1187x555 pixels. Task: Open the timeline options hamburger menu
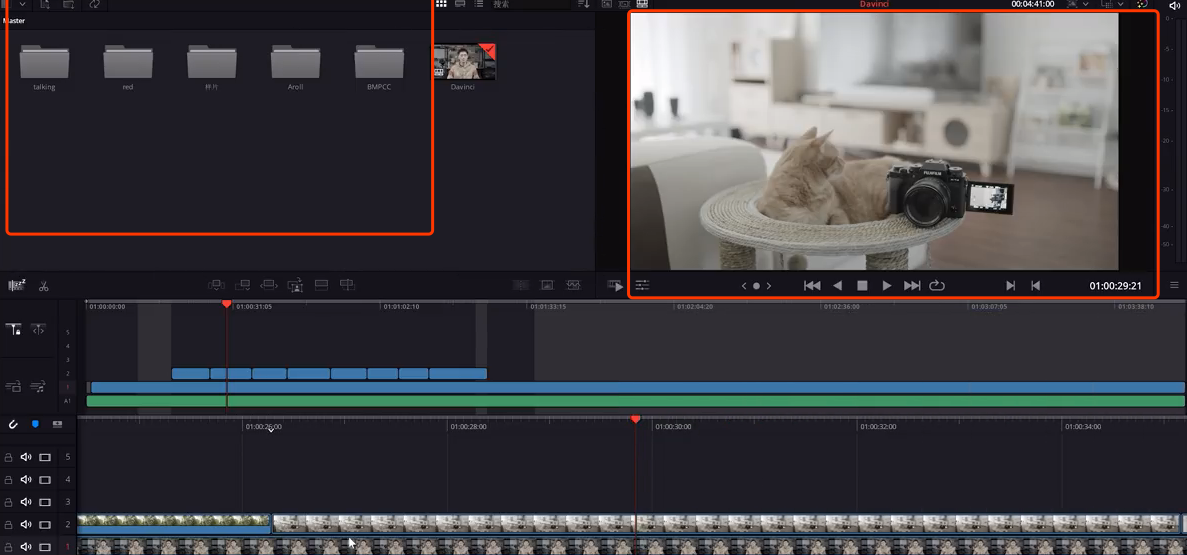1175,285
